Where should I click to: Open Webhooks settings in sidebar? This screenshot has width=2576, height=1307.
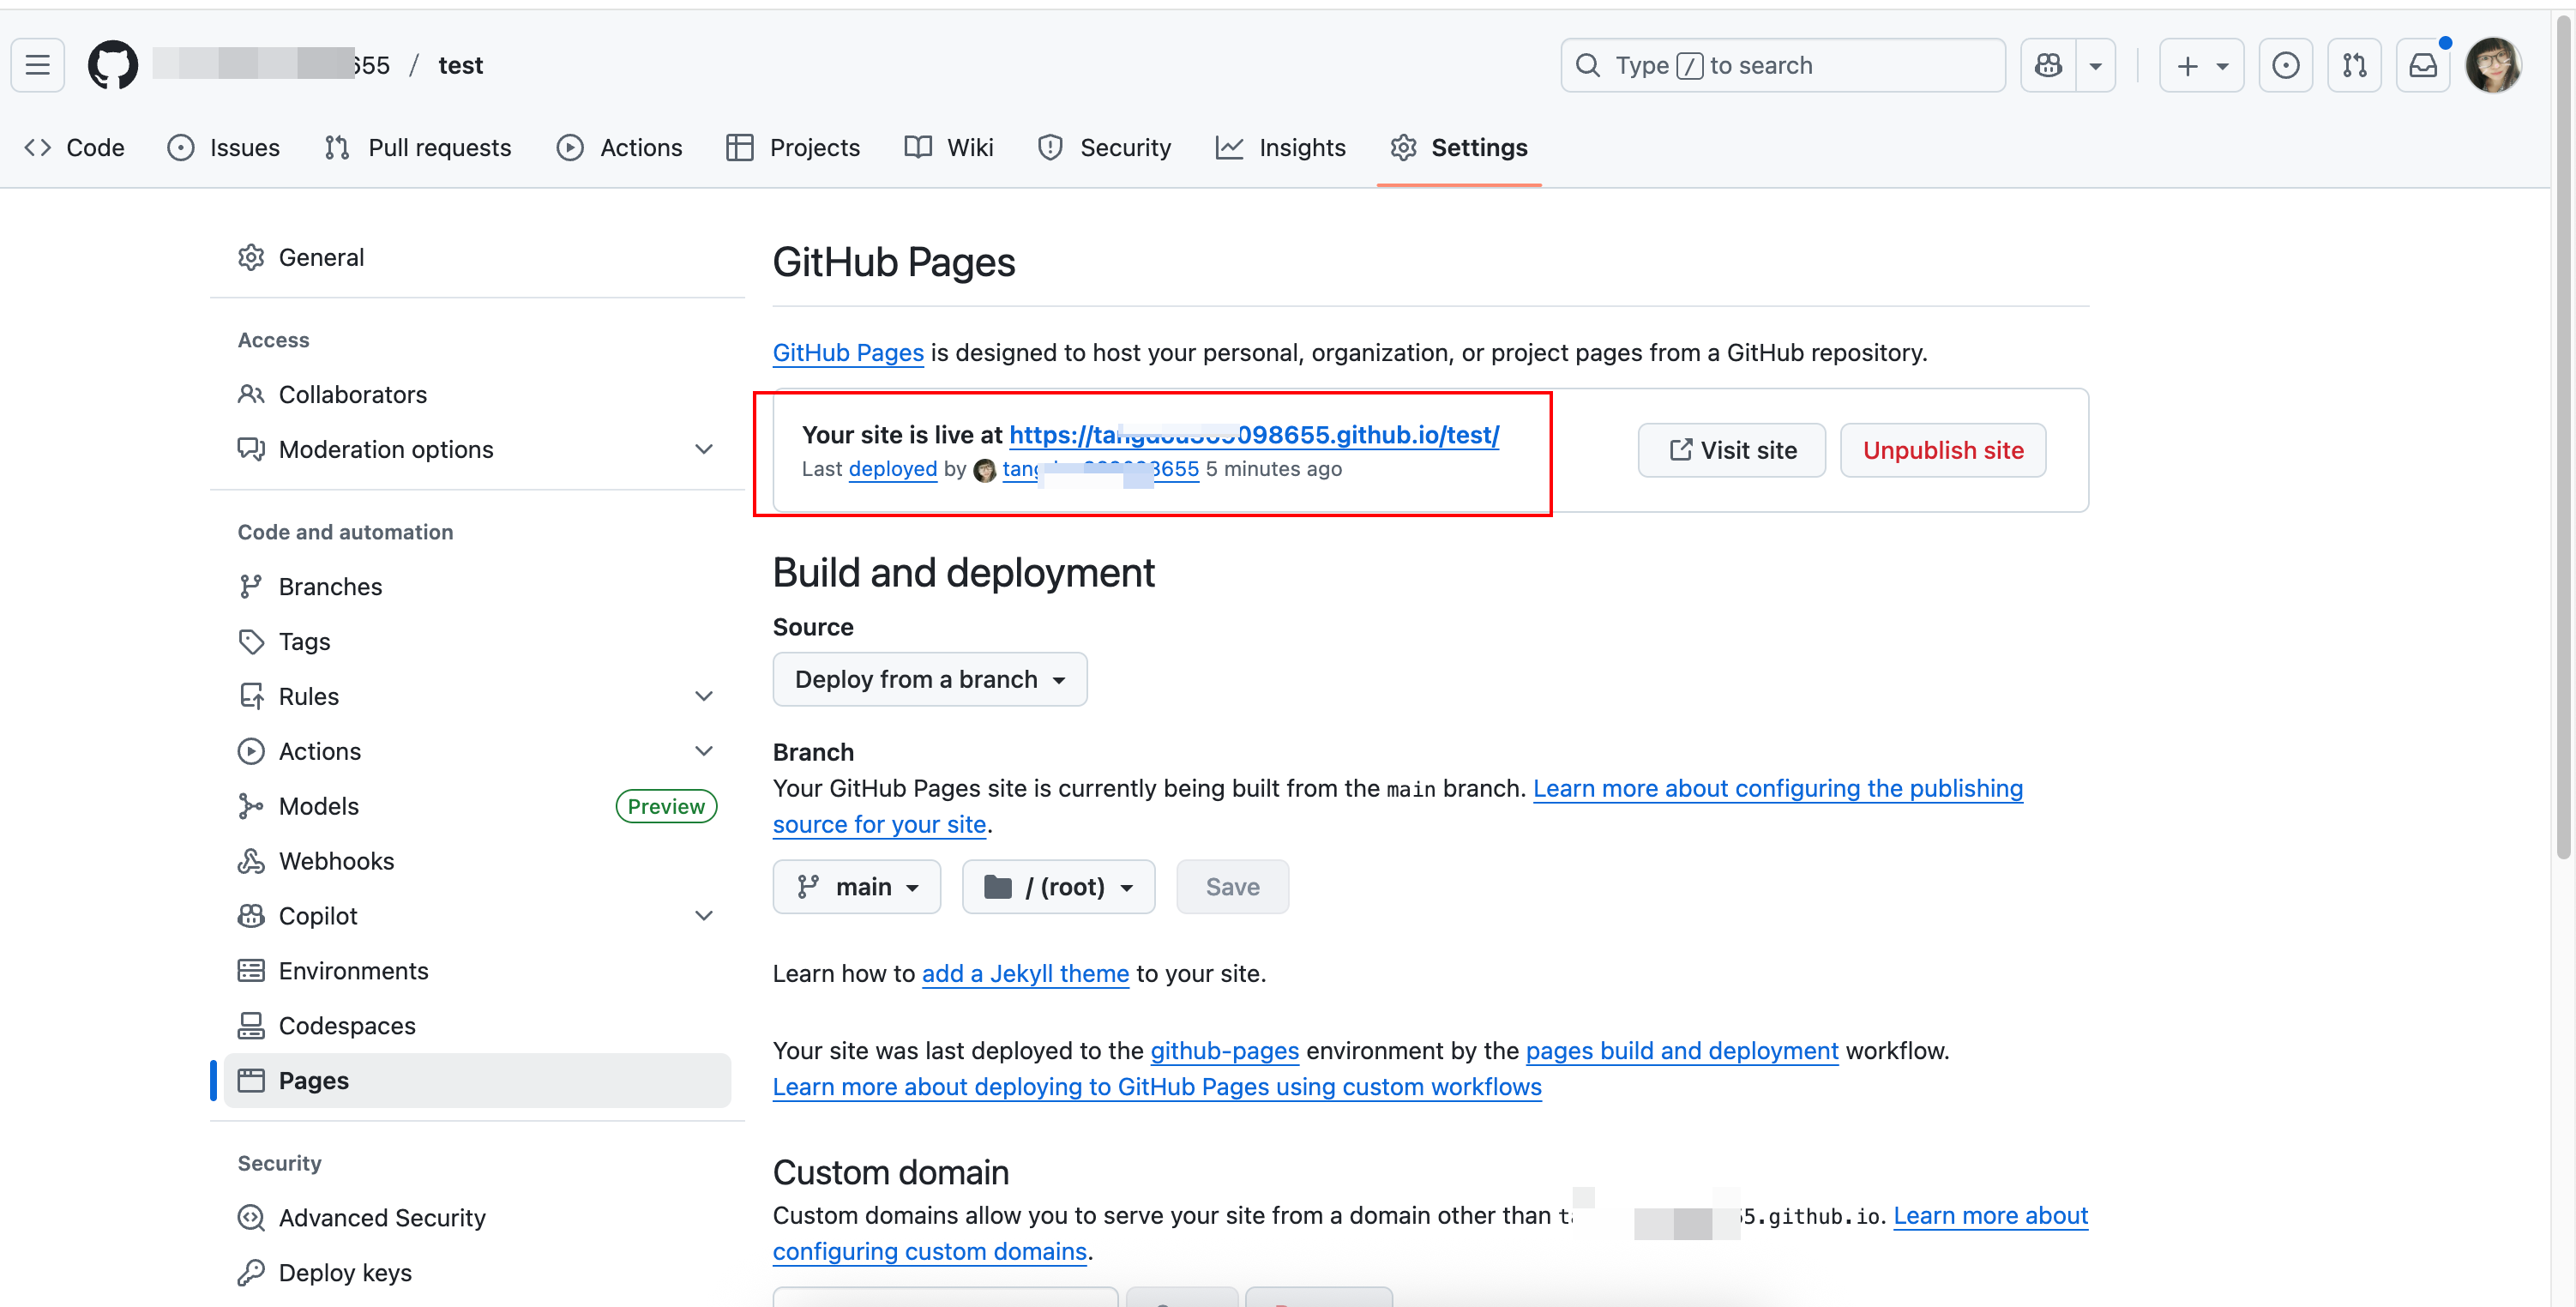pyautogui.click(x=336, y=860)
